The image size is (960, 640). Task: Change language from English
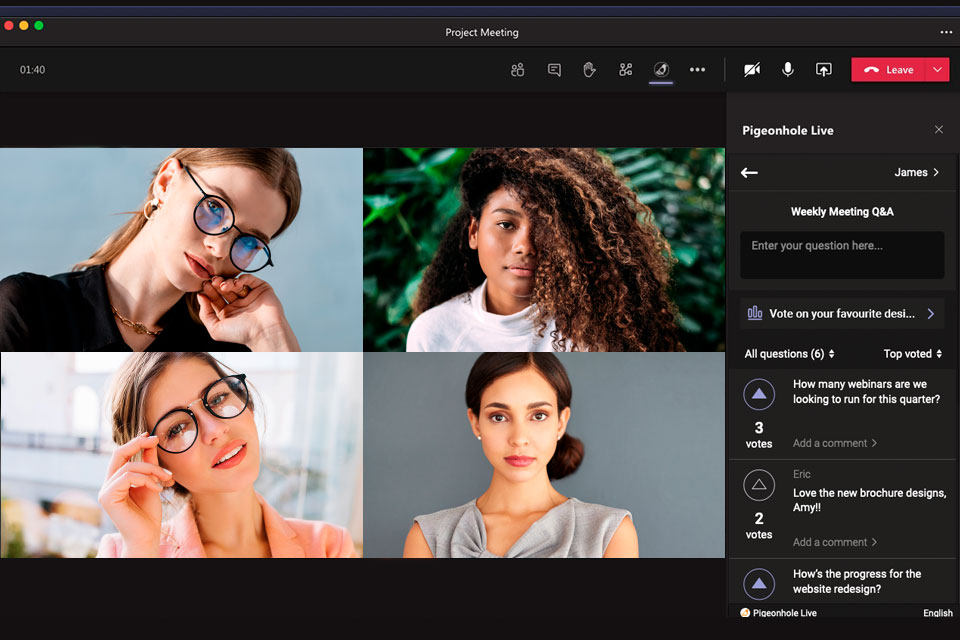(937, 612)
